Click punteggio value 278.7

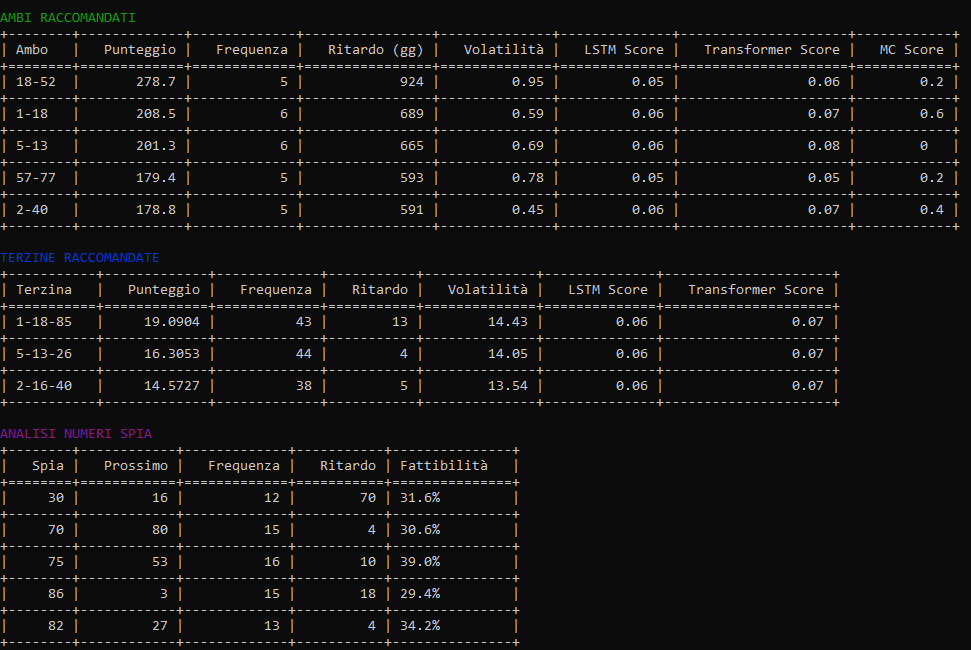pos(156,82)
